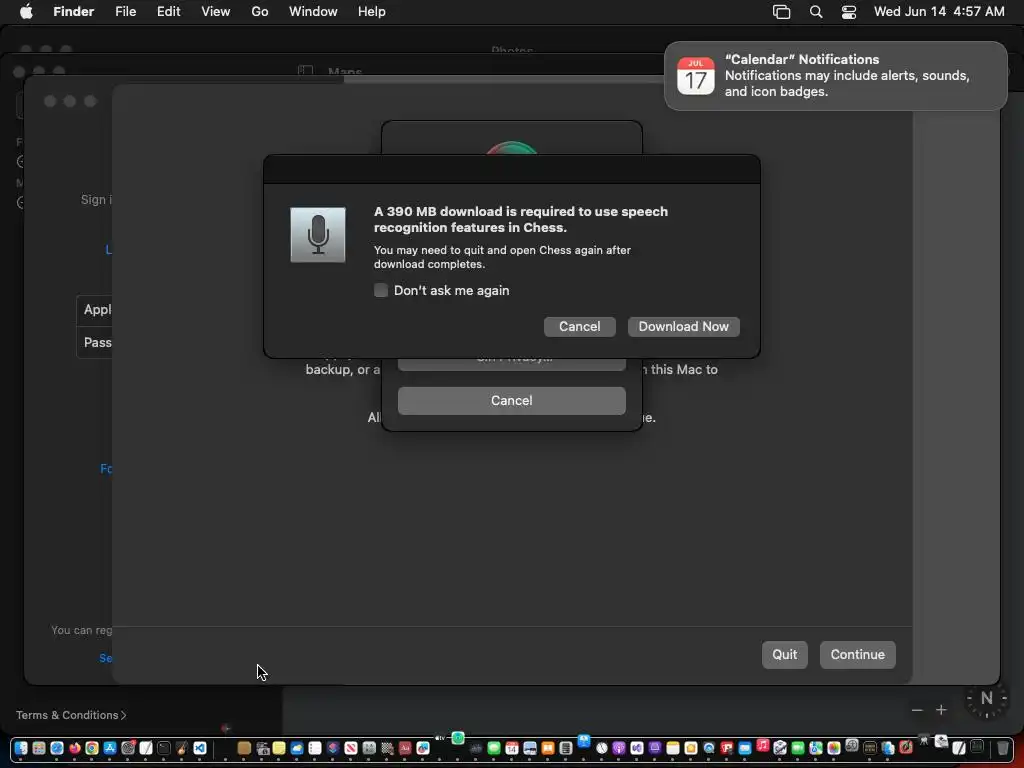Click the Apple ID field in the sign-in window
The width and height of the screenshot is (1024, 768).
pyautogui.click(x=95, y=310)
